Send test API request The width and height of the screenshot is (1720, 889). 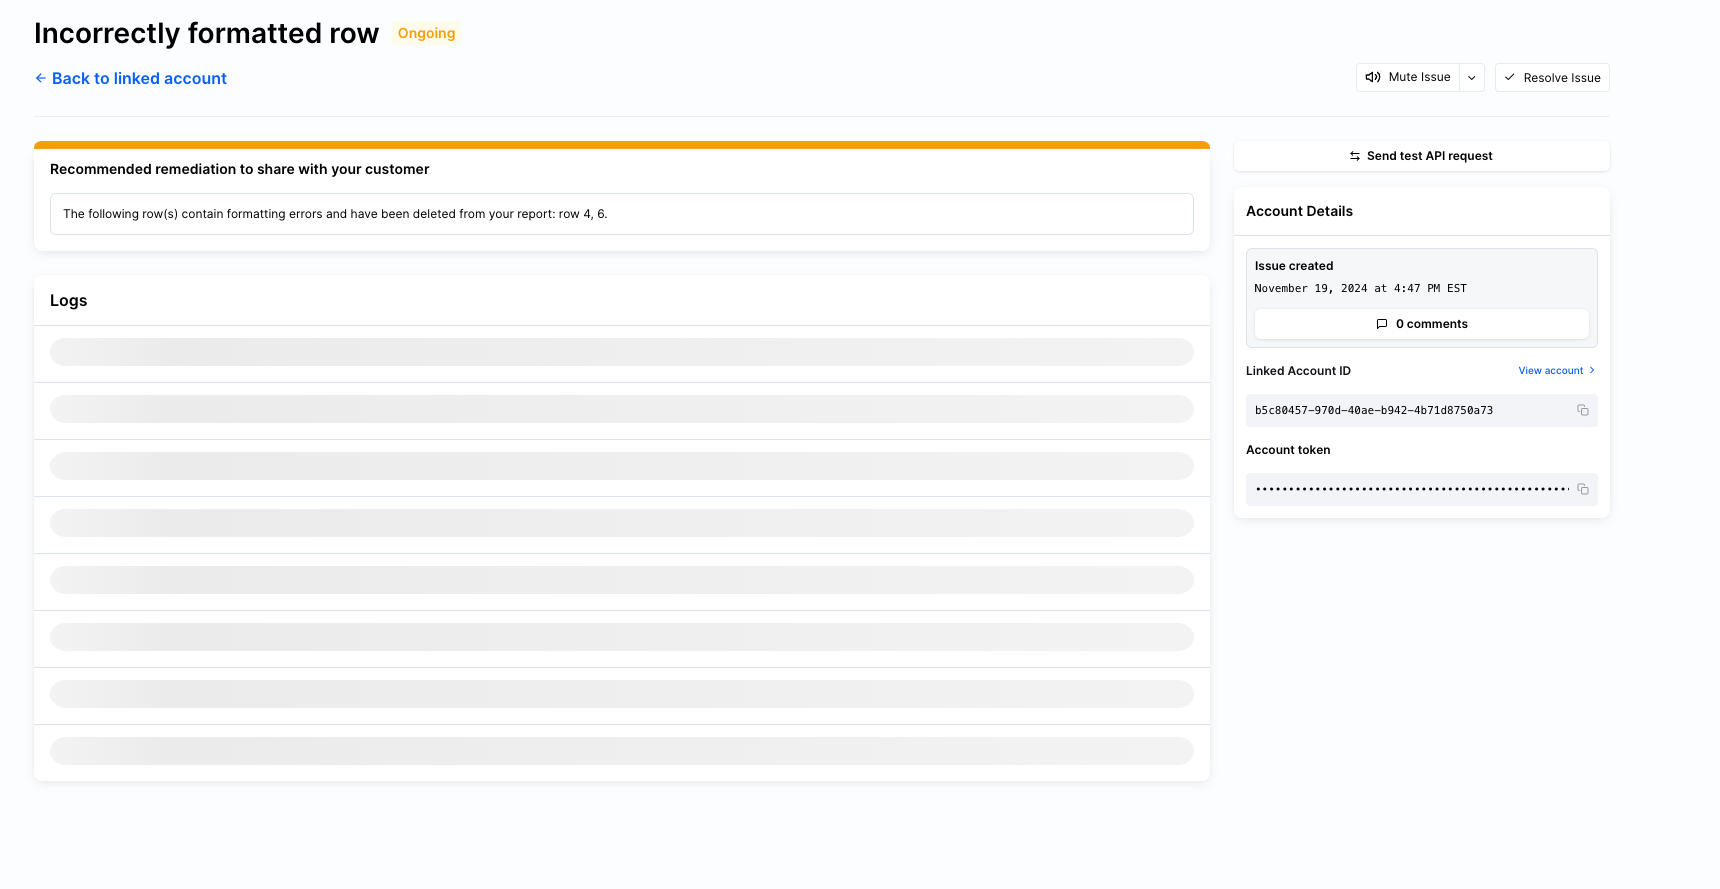point(1421,156)
